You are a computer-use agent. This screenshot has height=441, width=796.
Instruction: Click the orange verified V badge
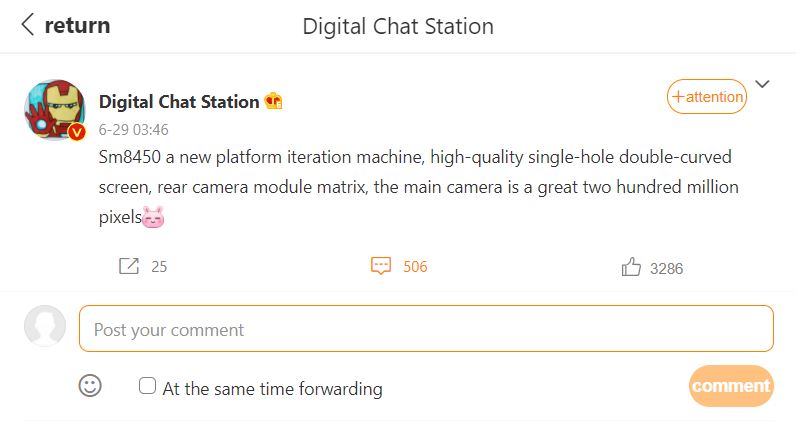(x=77, y=132)
